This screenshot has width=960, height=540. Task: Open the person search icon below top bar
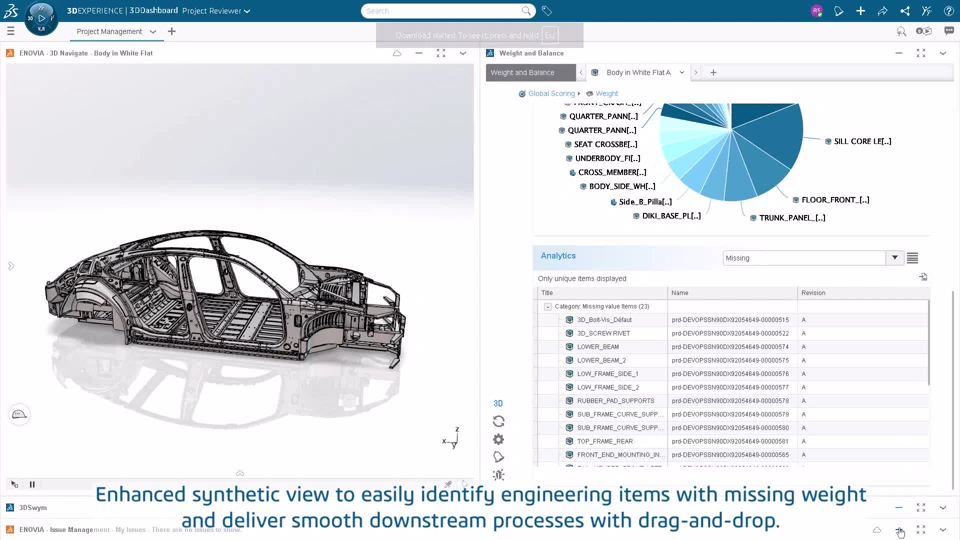point(901,31)
